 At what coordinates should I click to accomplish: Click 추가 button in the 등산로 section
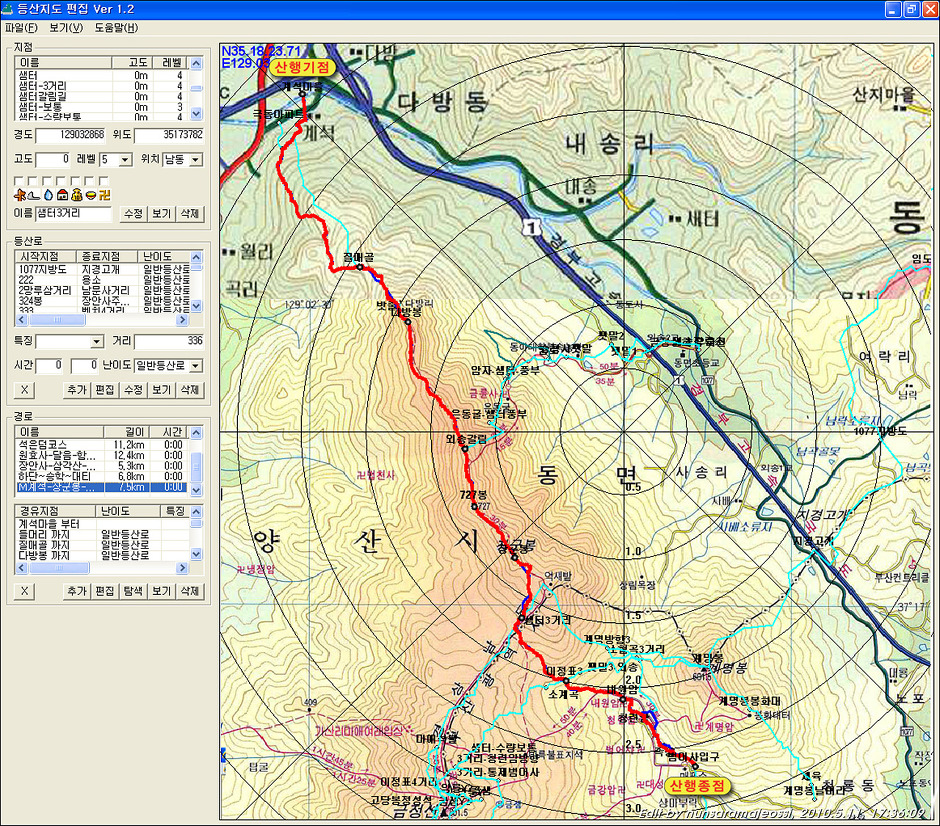77,390
